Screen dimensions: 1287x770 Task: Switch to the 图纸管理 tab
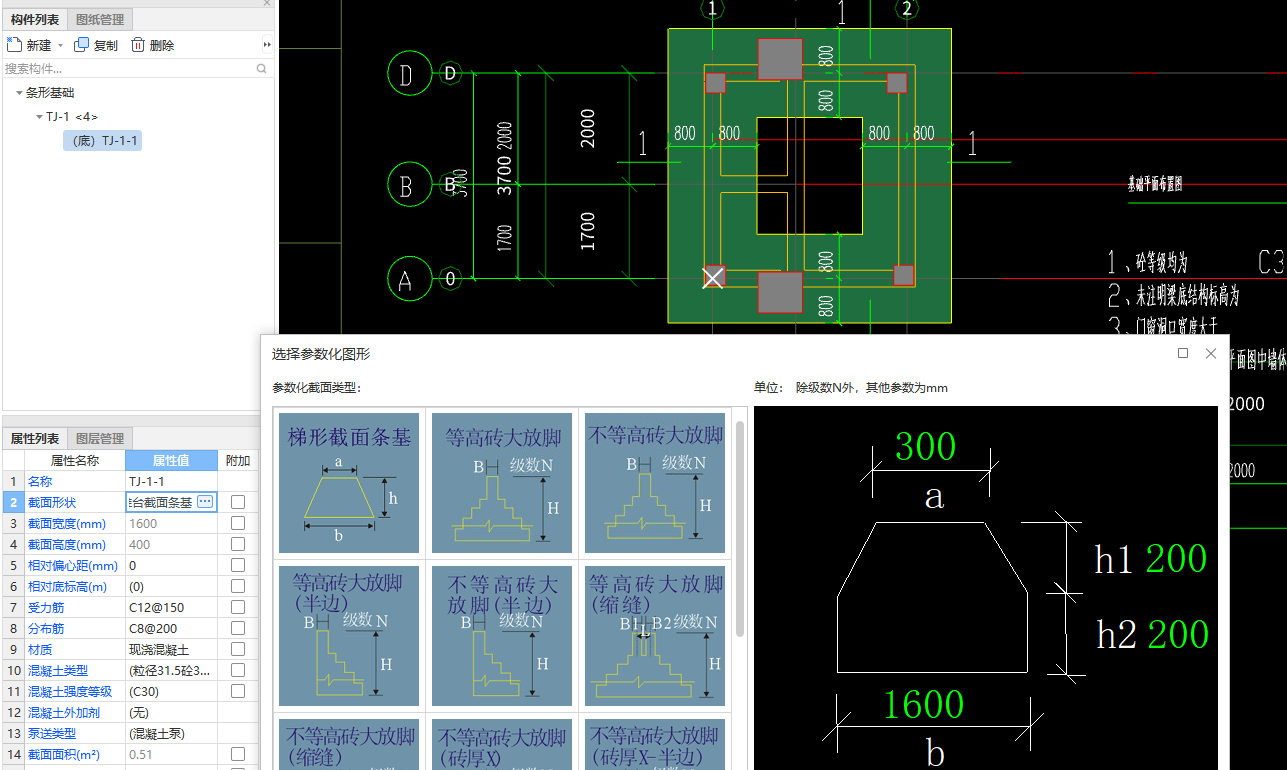(x=100, y=19)
